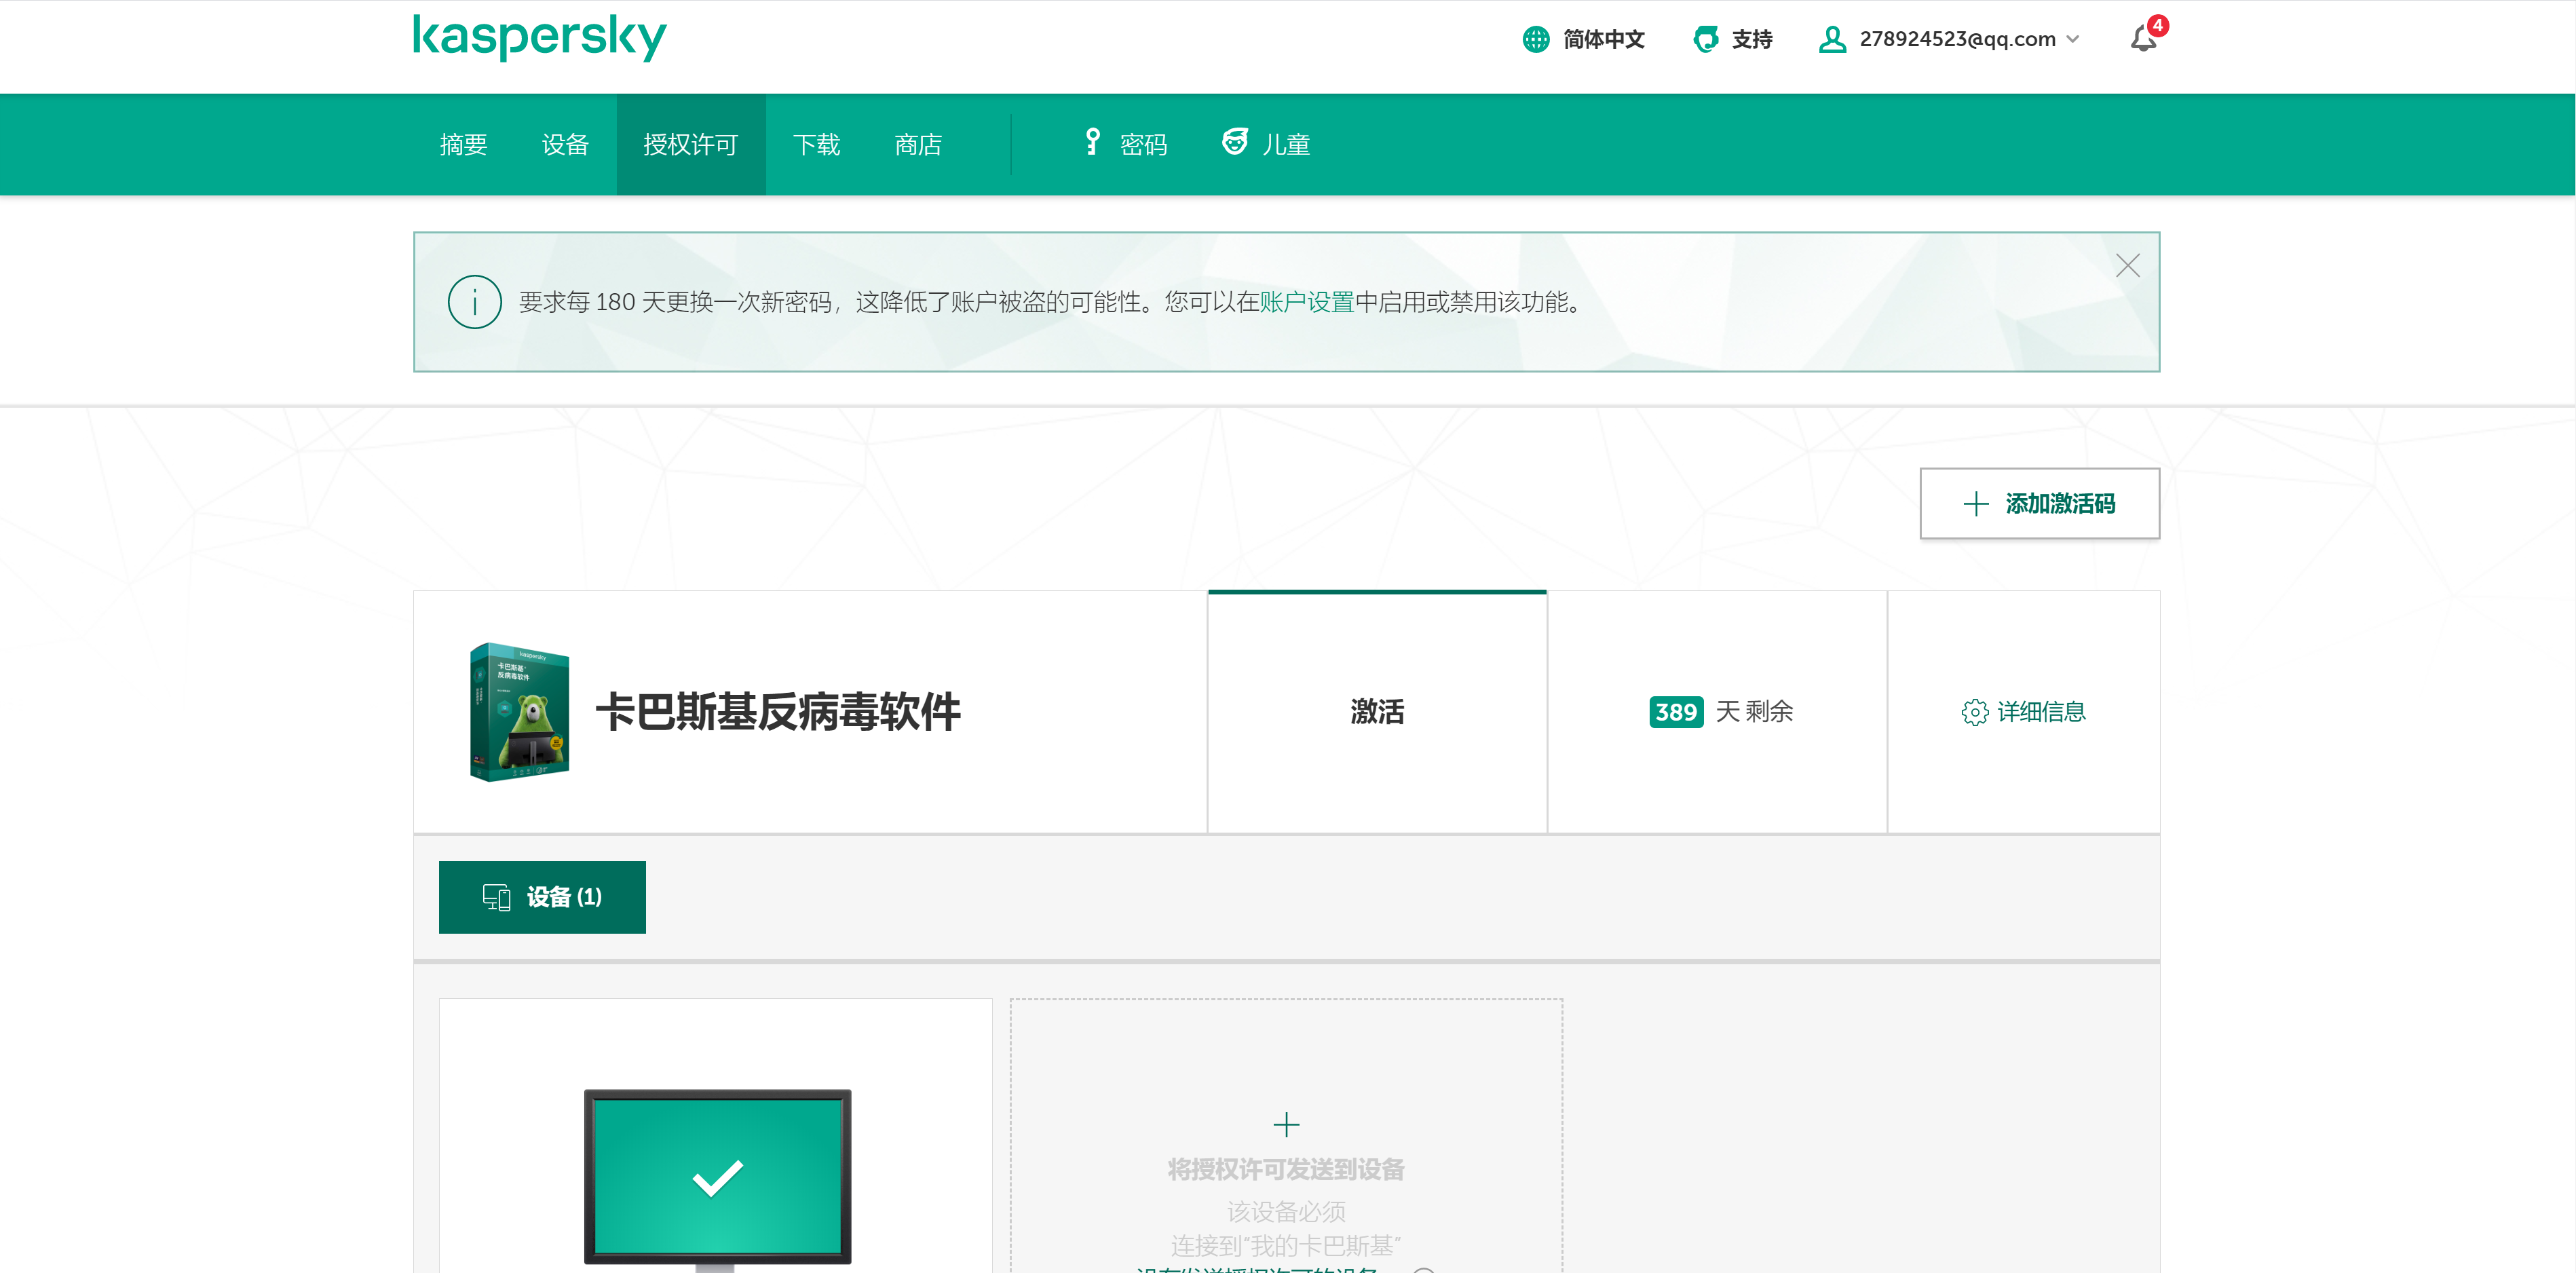Open the 下载 navigation tab

[816, 145]
